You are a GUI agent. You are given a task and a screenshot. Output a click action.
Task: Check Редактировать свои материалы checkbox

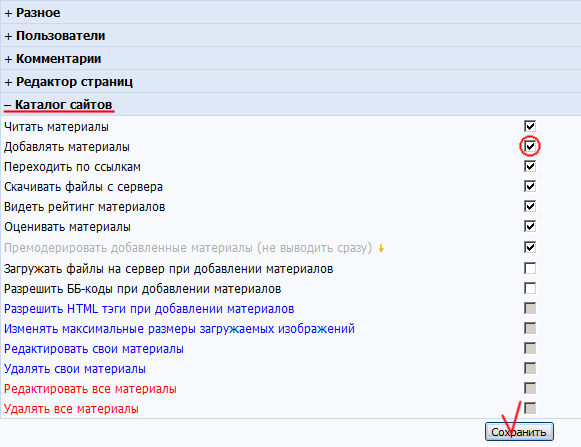tap(530, 348)
